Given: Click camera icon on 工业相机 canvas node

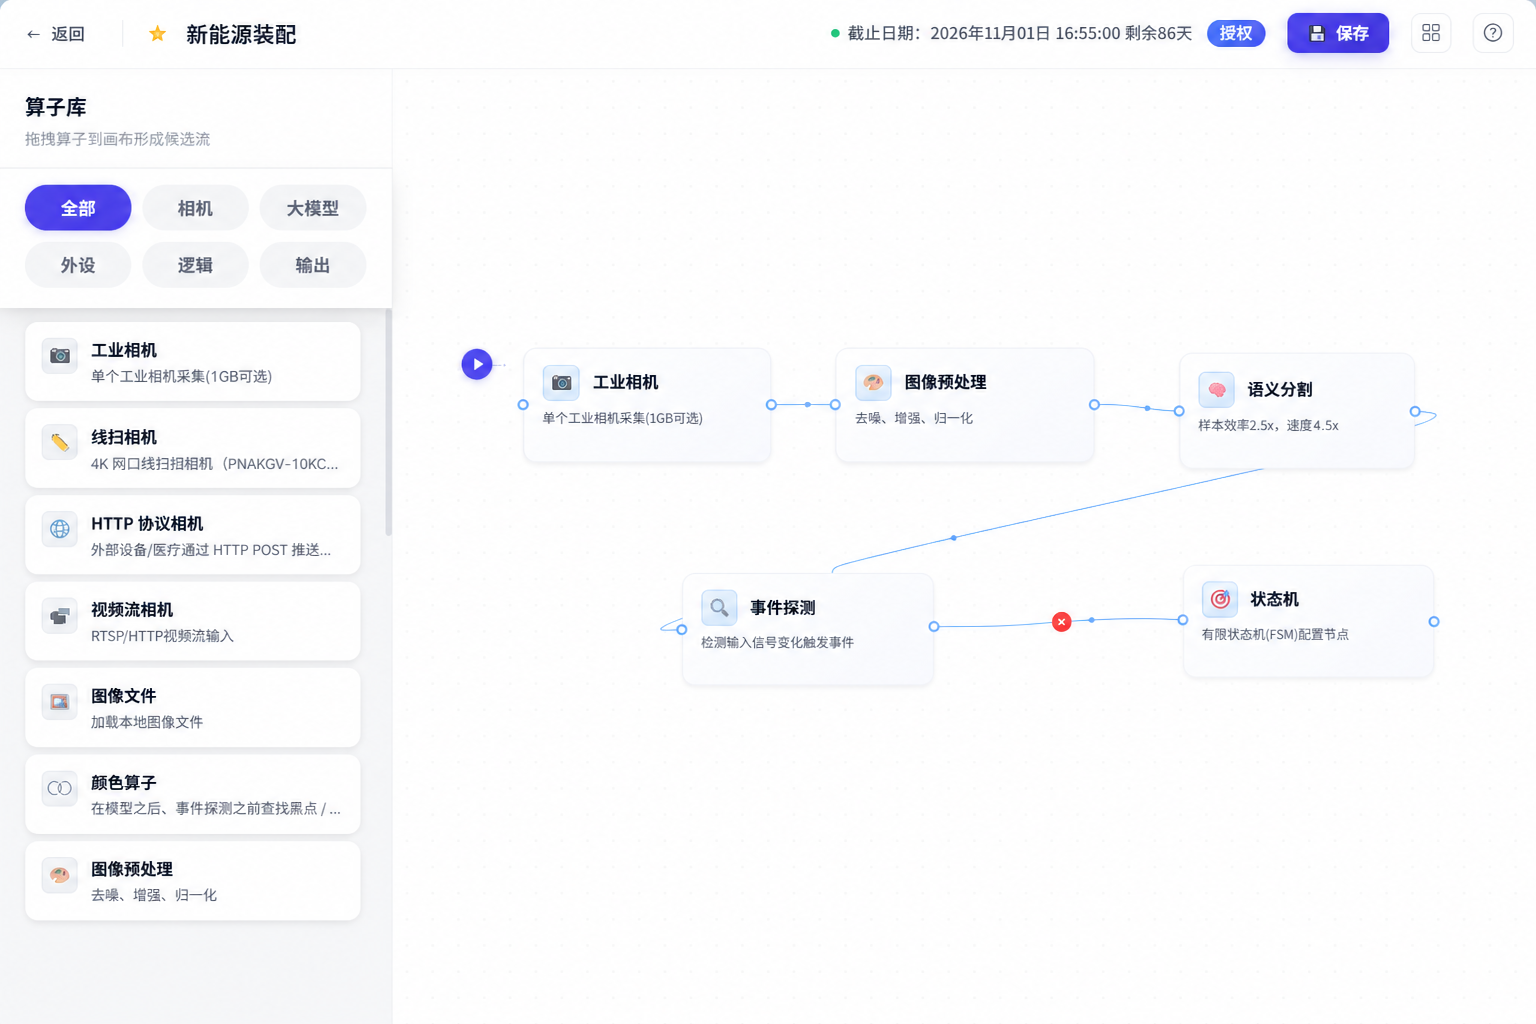Looking at the screenshot, I should 561,383.
